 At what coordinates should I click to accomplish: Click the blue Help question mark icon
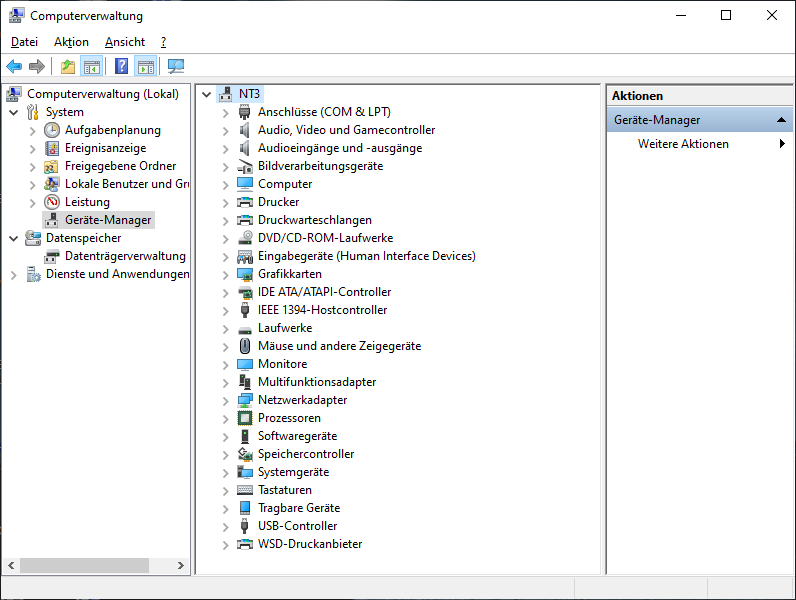coord(121,66)
